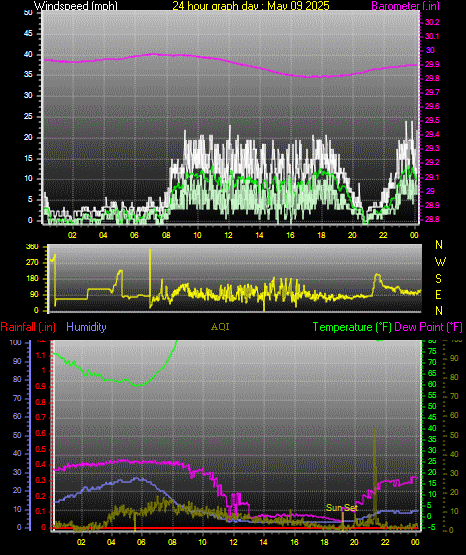Click the wind direction spike near hour 07

tap(150, 278)
